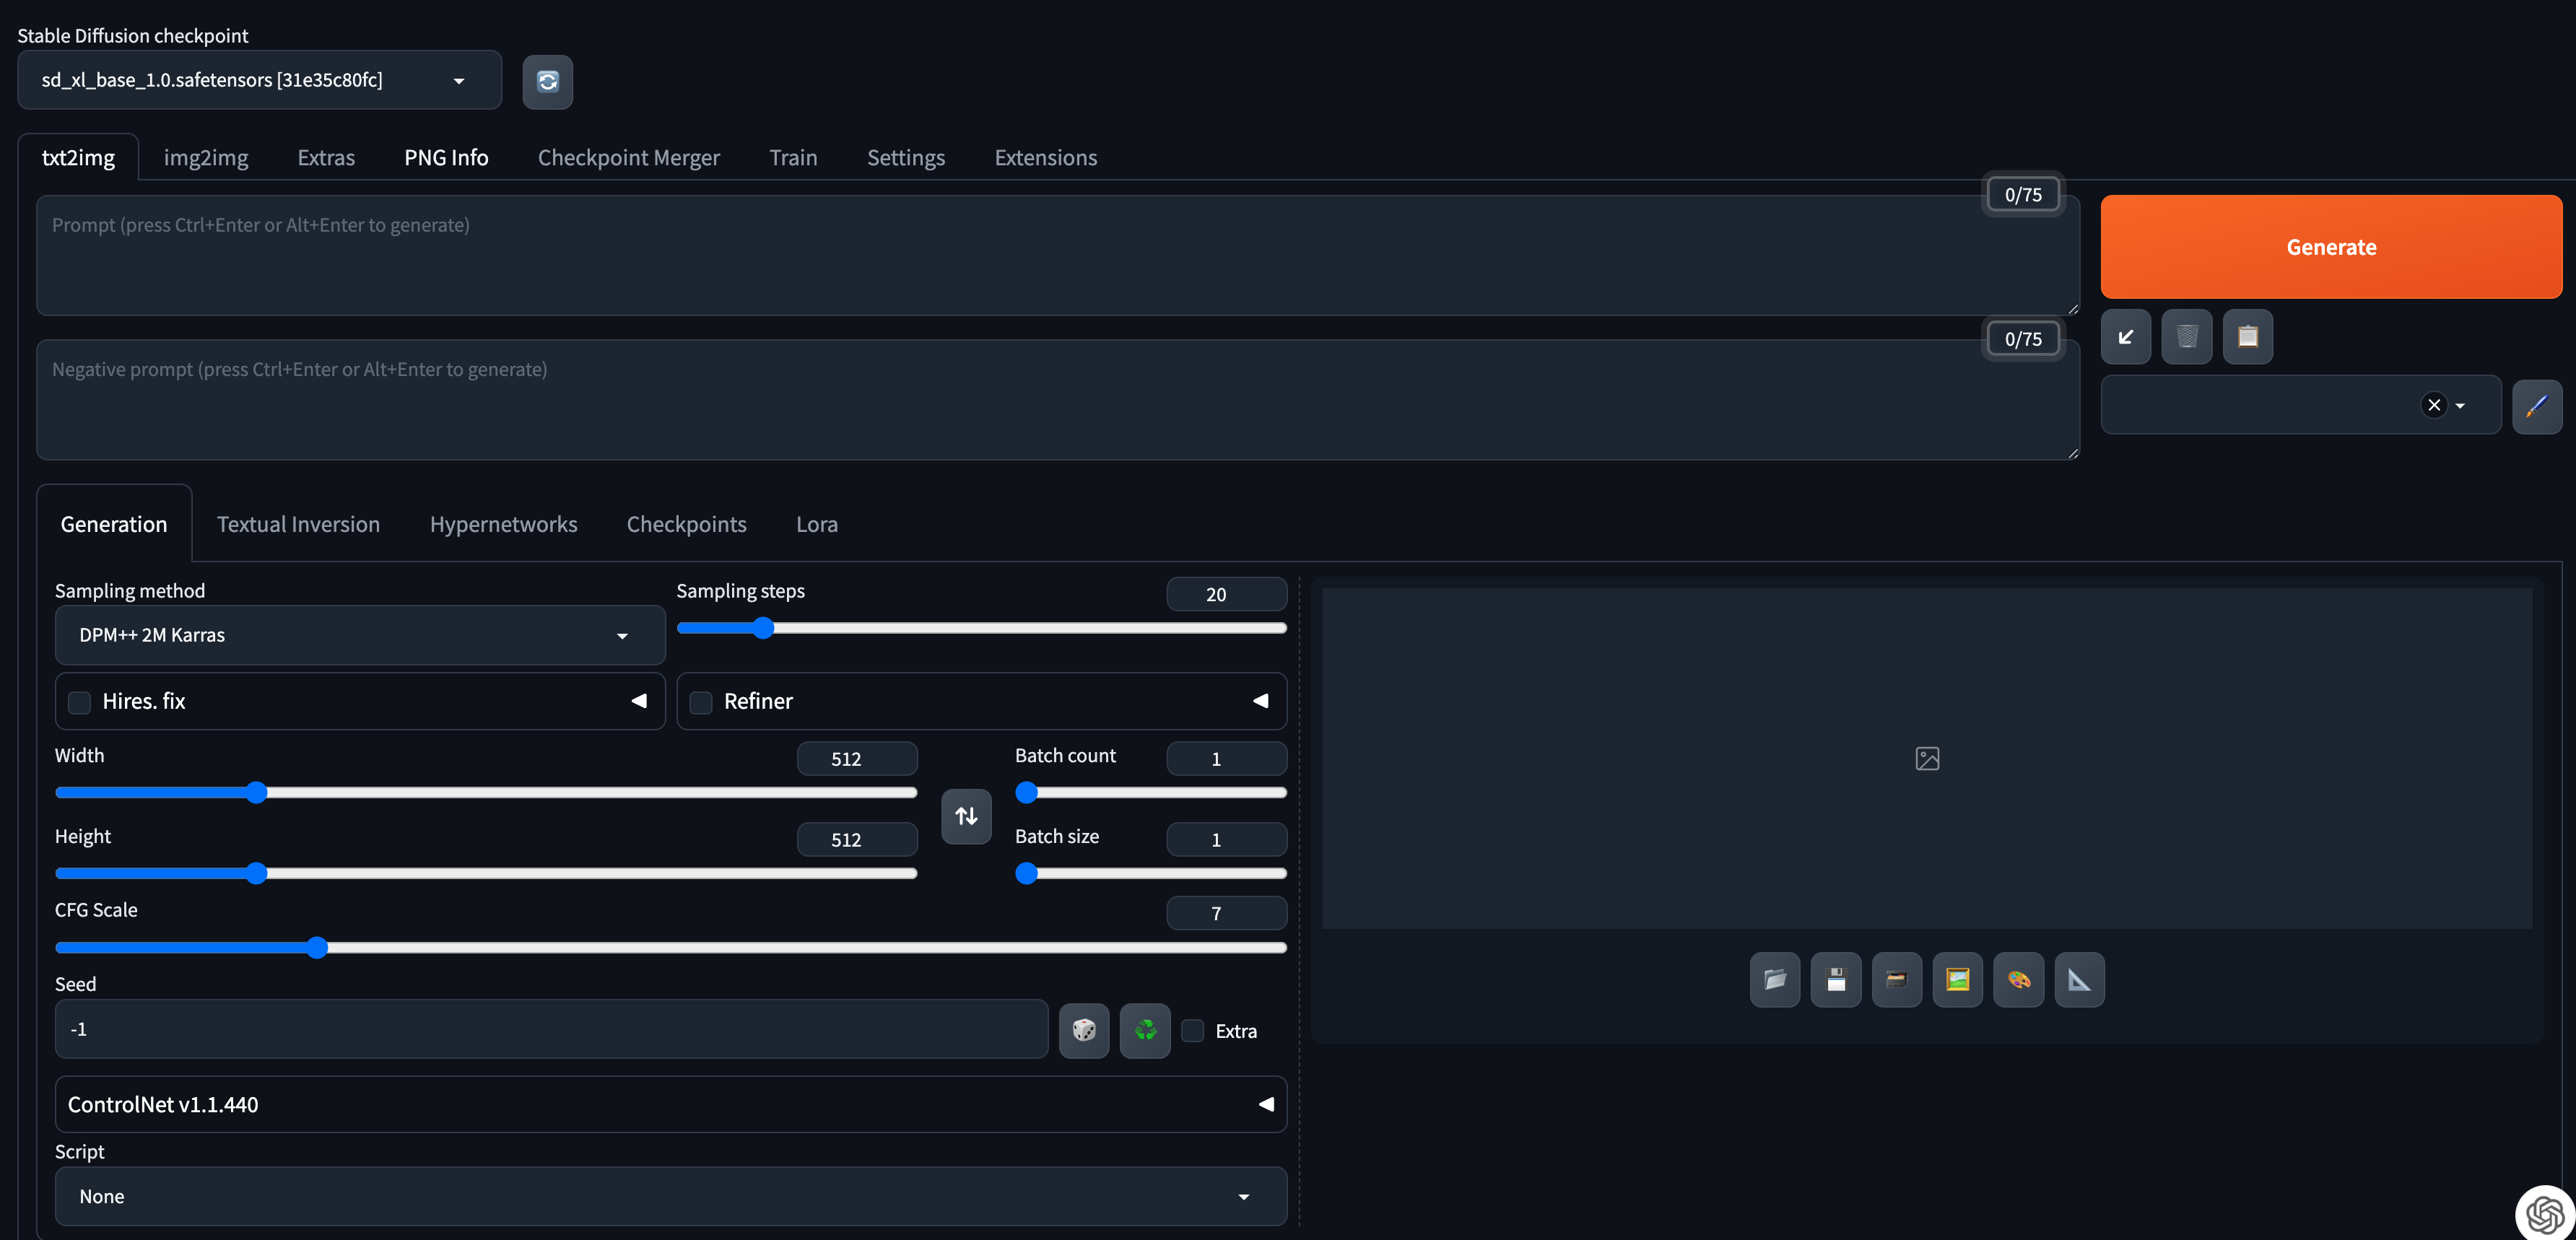The width and height of the screenshot is (2576, 1240).
Task: Click the paintbrush edit styles icon
Action: coord(2536,406)
